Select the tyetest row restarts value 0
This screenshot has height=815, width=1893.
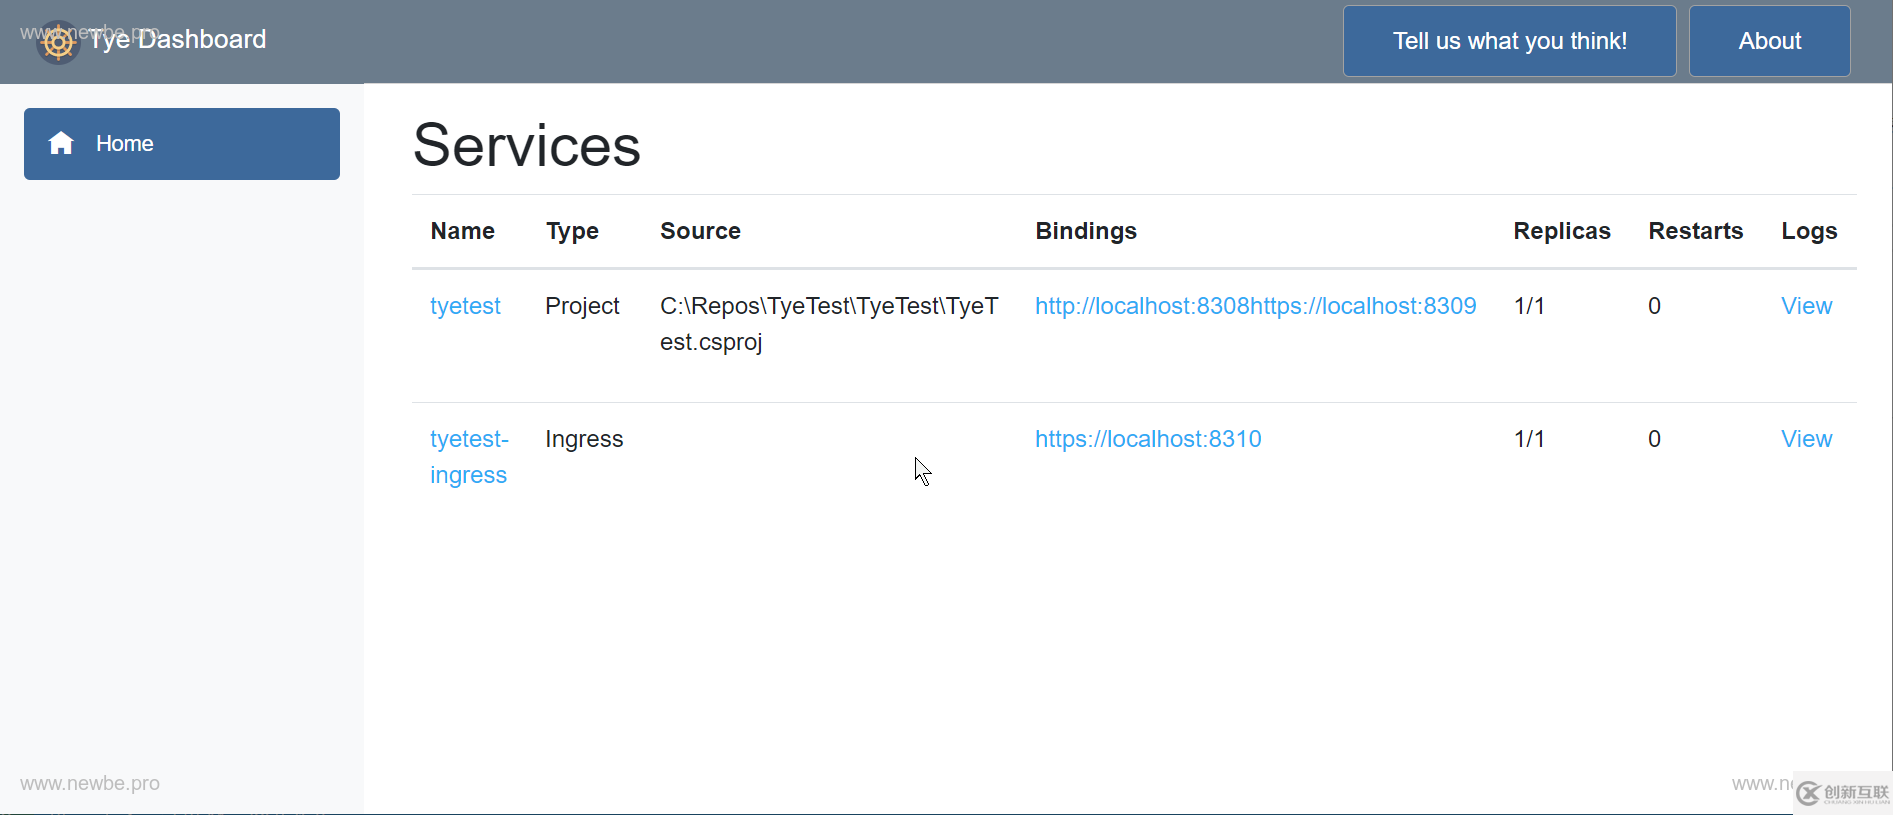point(1654,306)
